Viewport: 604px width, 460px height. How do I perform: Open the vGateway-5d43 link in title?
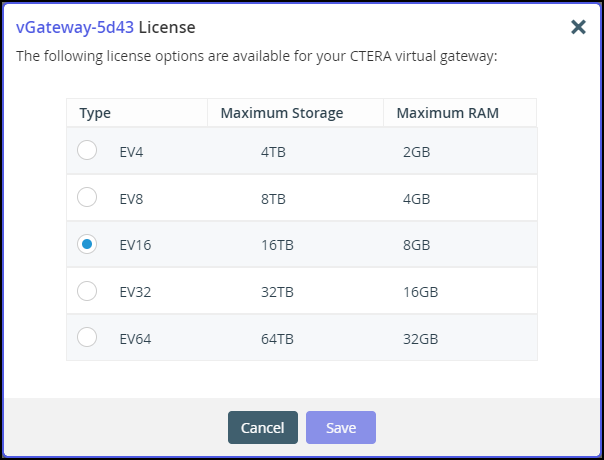(75, 27)
